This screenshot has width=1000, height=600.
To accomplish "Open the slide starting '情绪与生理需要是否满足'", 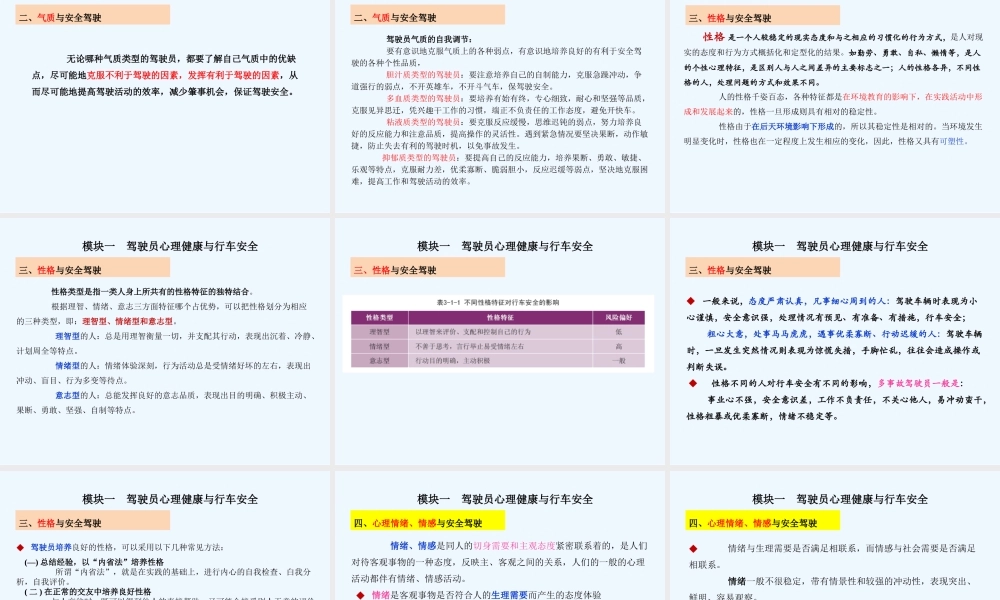I will (835, 536).
